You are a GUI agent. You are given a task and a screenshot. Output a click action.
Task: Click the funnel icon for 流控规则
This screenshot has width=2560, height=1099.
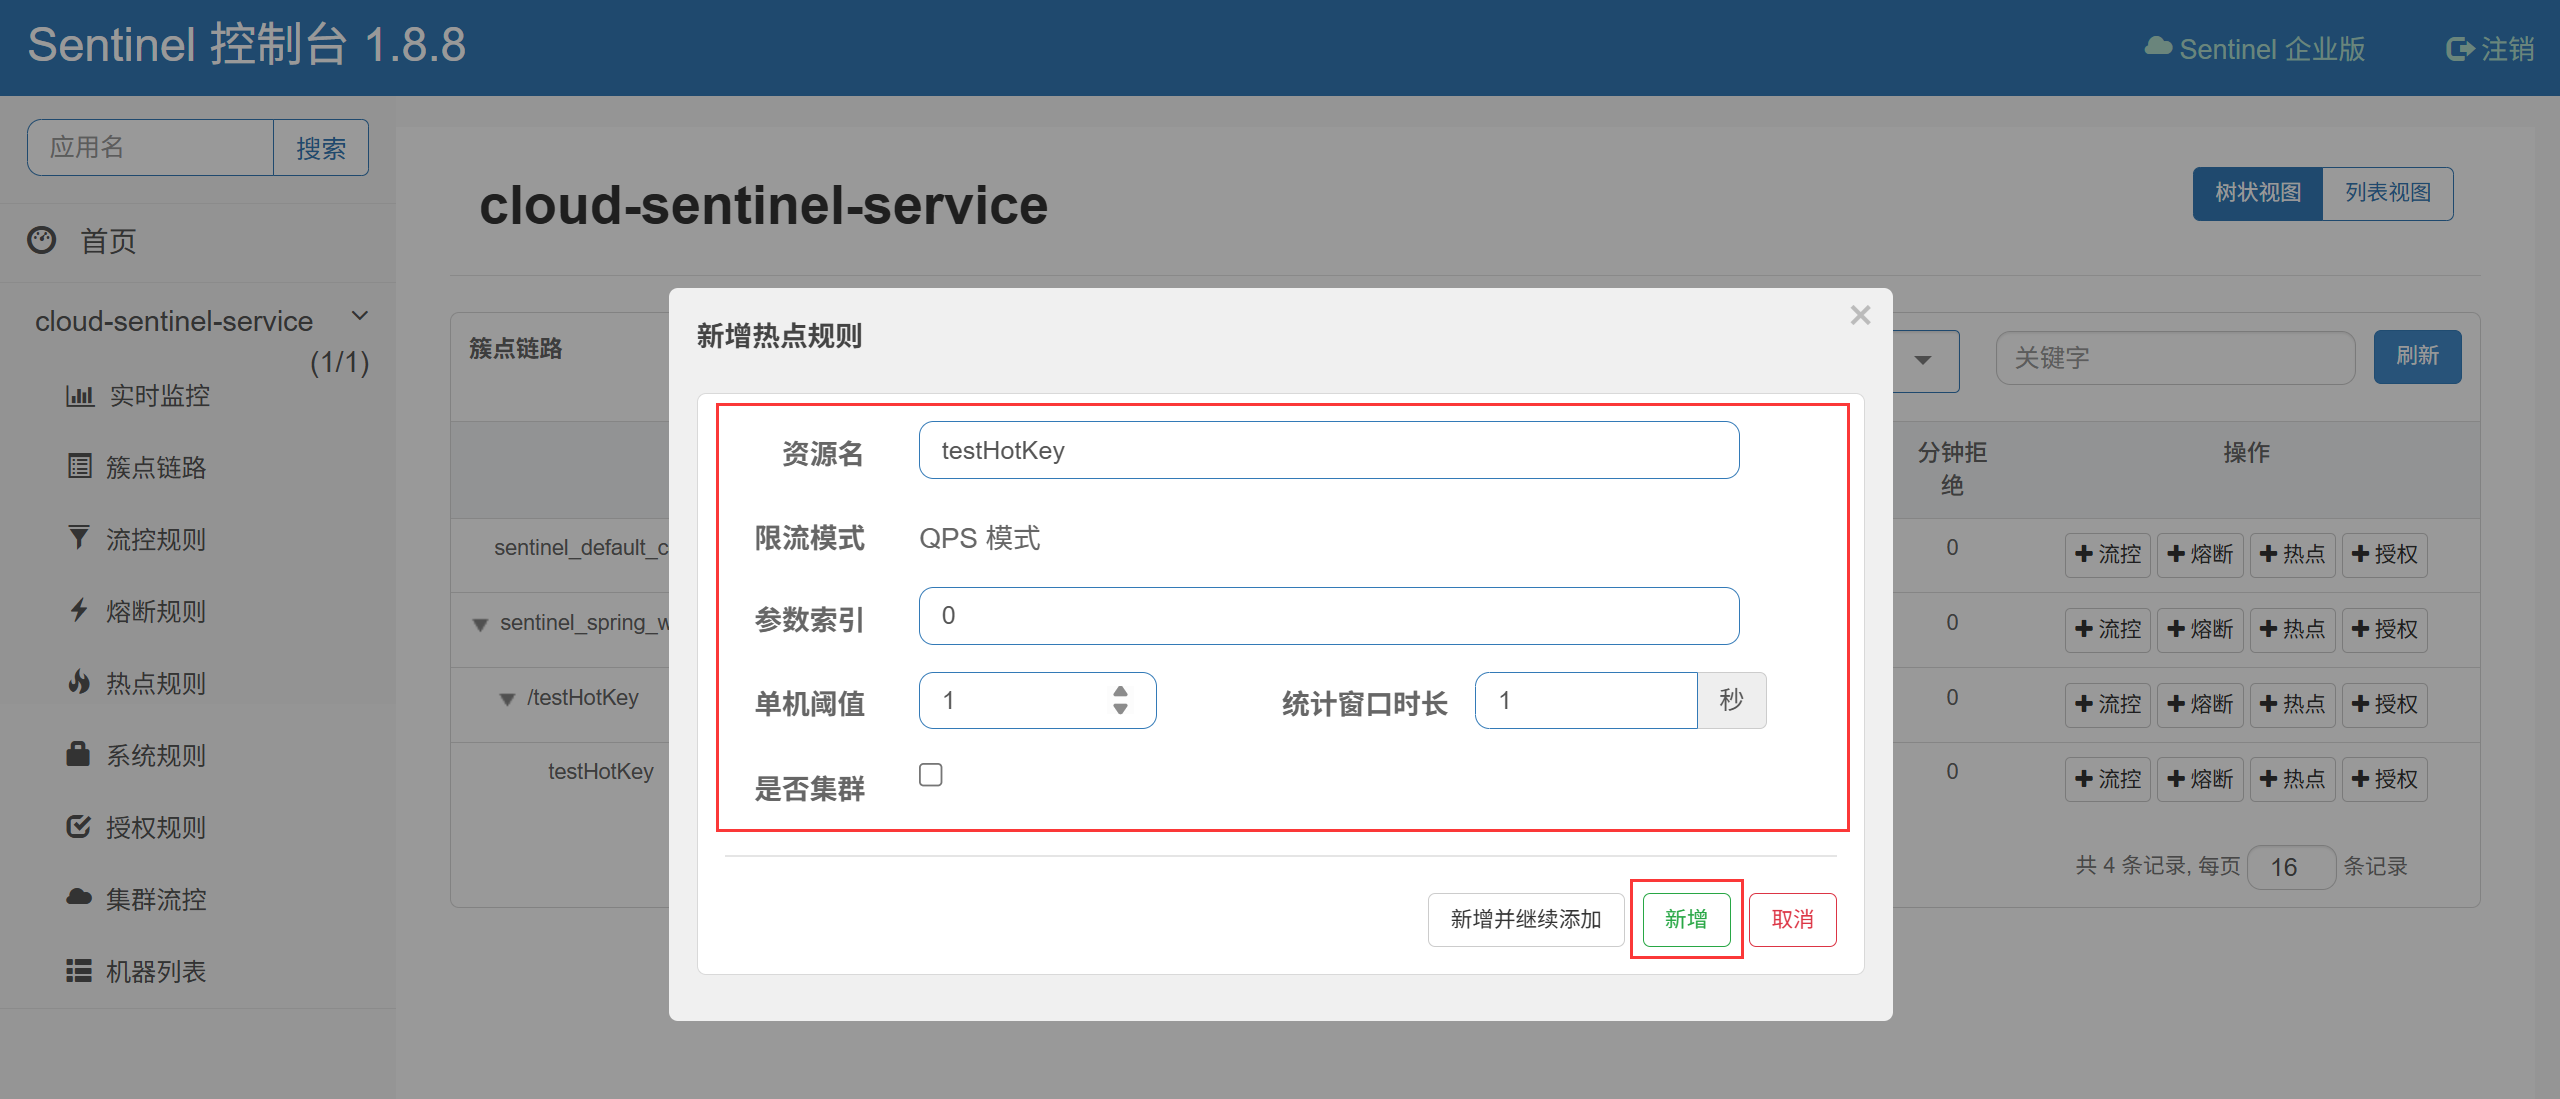click(79, 538)
